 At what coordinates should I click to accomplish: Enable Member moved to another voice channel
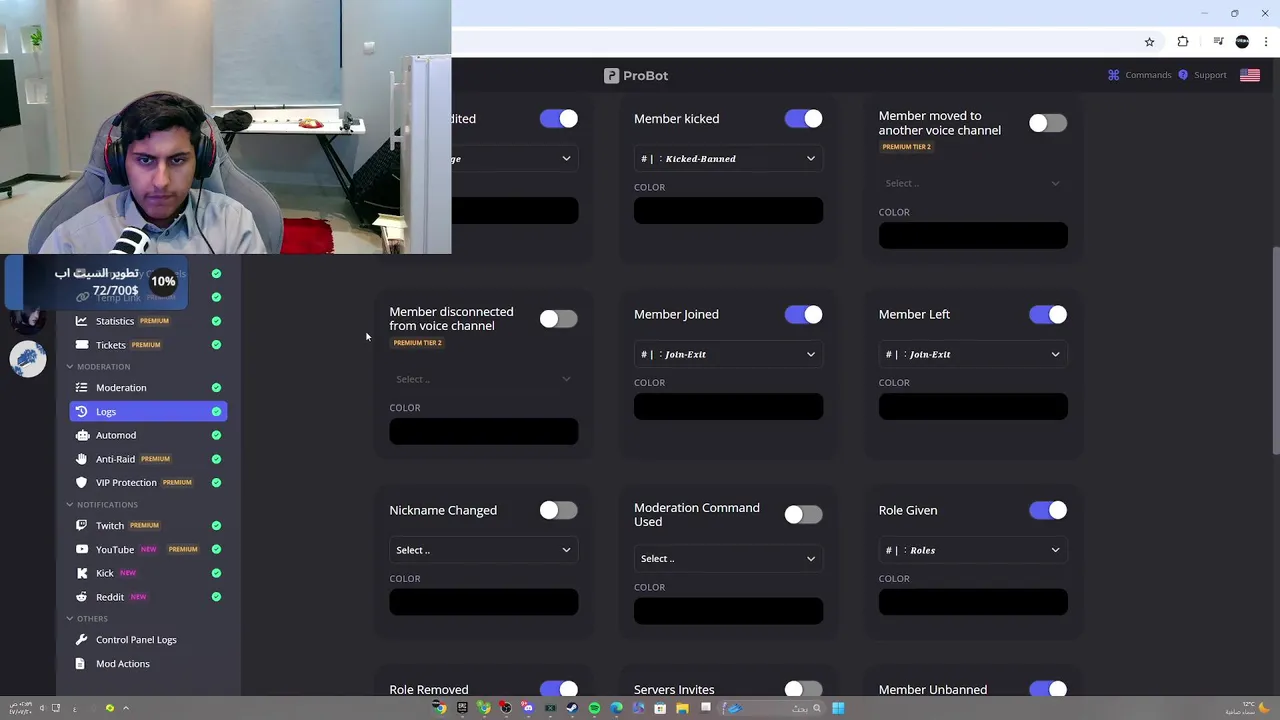click(1048, 123)
